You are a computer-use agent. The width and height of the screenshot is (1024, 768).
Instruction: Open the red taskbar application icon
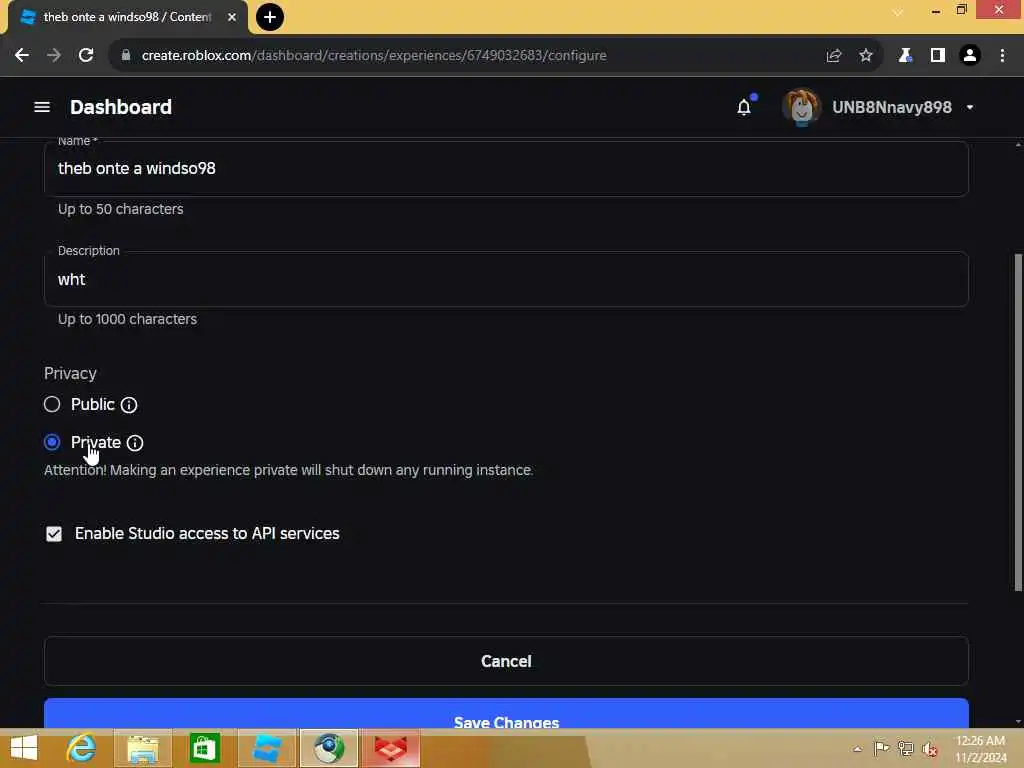(x=391, y=748)
